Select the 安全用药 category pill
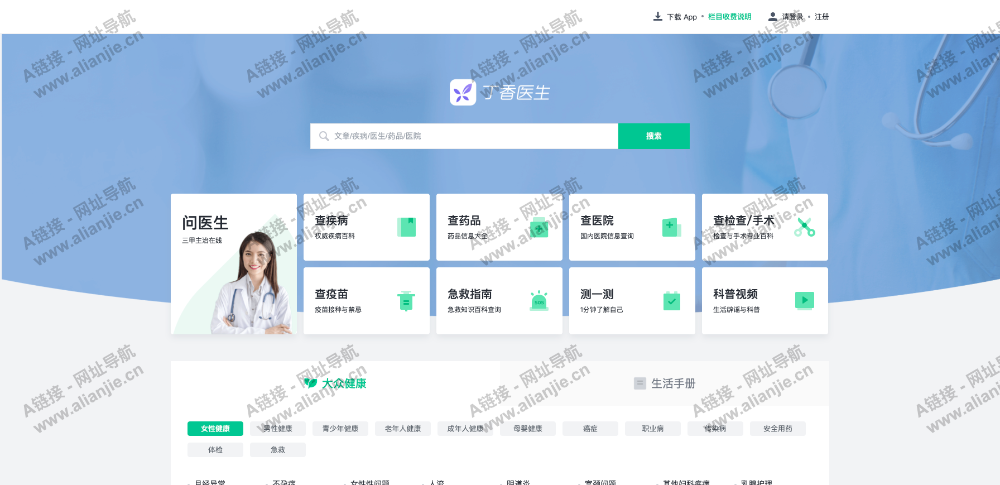This screenshot has height=485, width=1000. tap(777, 429)
